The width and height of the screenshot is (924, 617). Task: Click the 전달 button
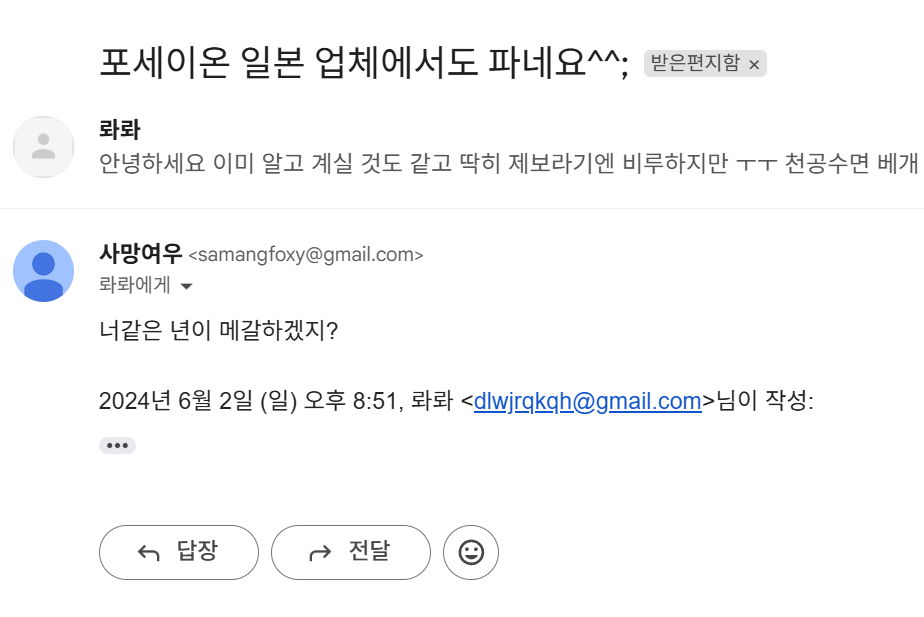pyautogui.click(x=351, y=552)
